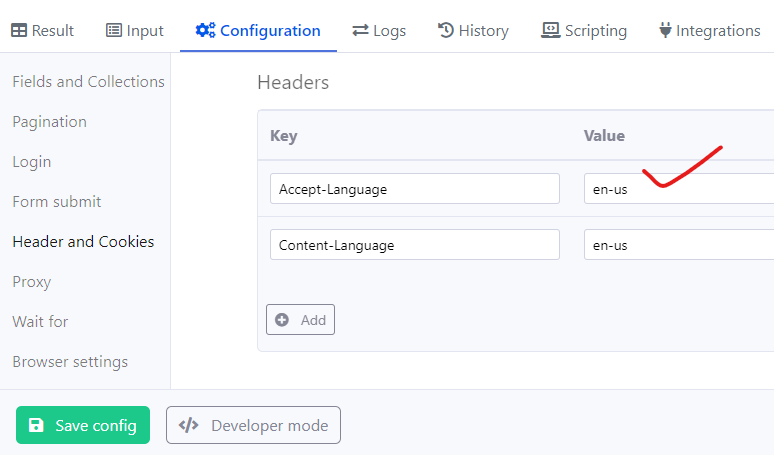Click the Configuration gears icon
The width and height of the screenshot is (774, 455).
pos(205,30)
